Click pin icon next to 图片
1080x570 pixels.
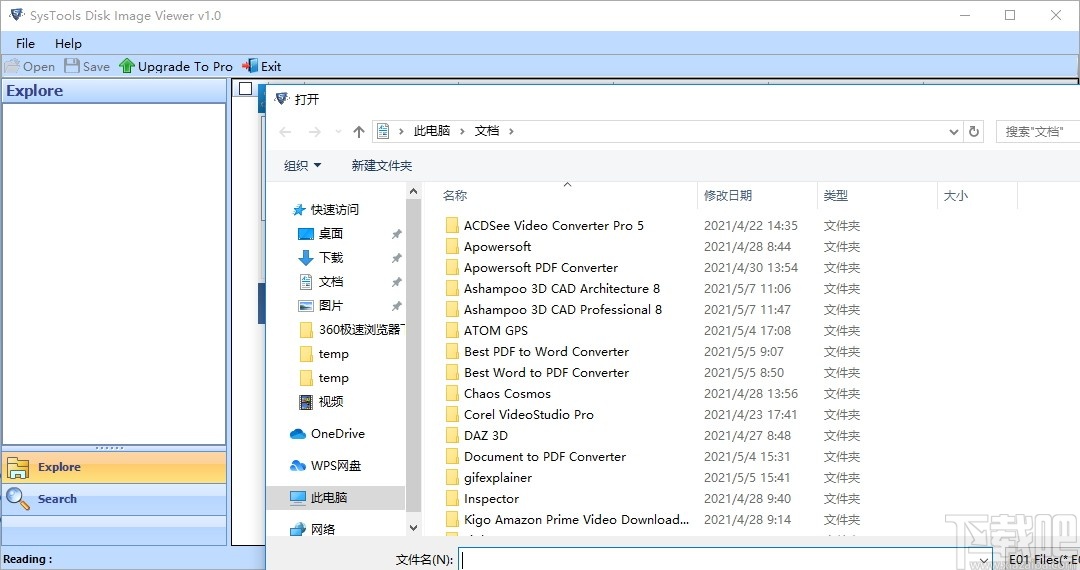397,306
